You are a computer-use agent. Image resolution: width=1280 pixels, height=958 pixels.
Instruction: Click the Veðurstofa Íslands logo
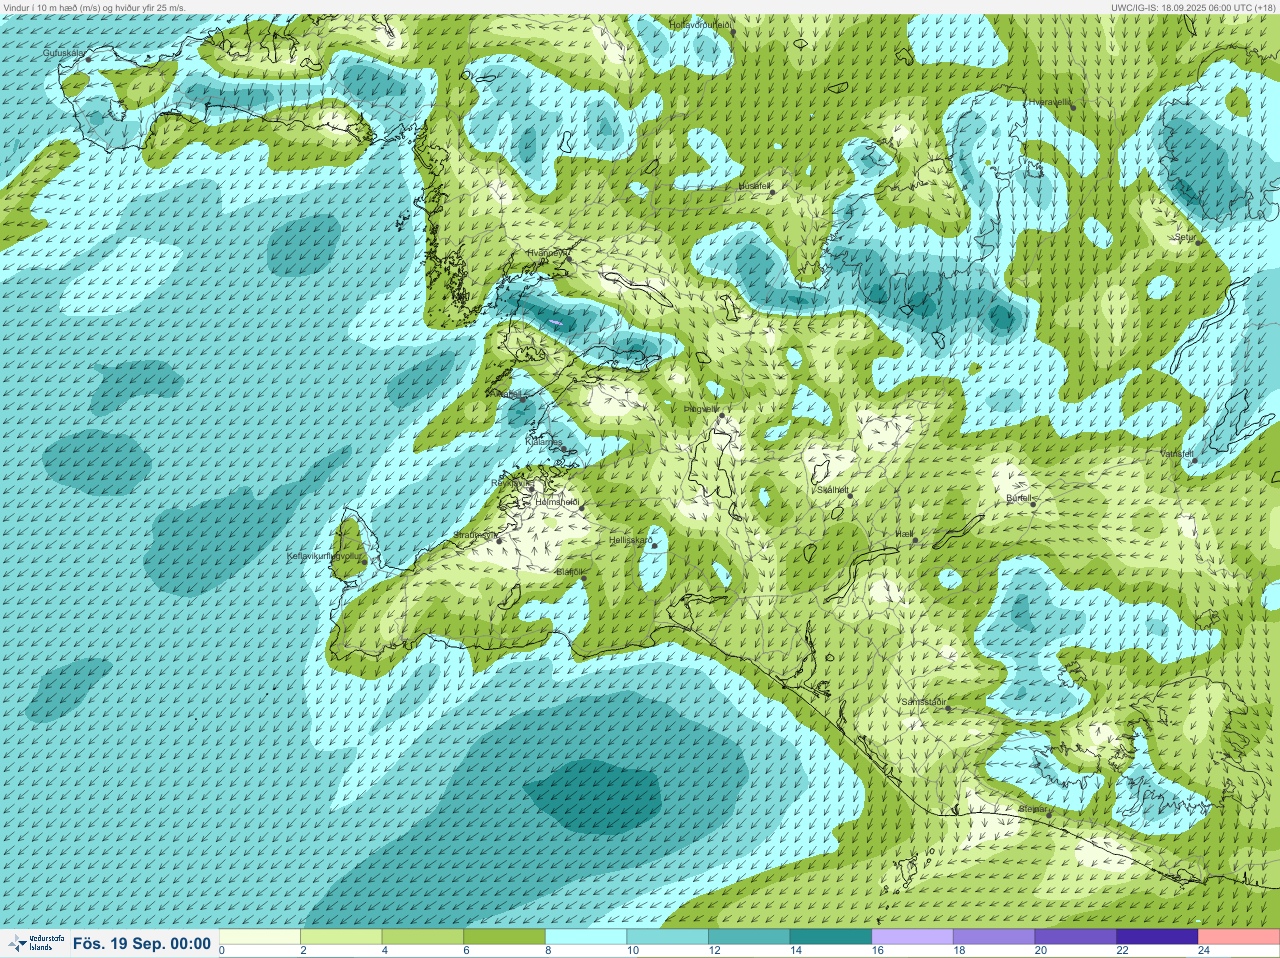pos(34,943)
